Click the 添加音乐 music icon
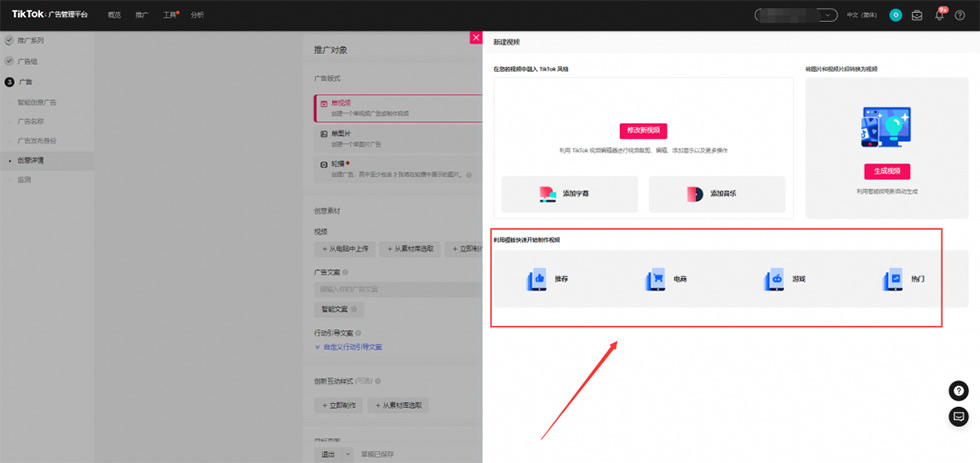The height and width of the screenshot is (463, 980). pyautogui.click(x=695, y=193)
